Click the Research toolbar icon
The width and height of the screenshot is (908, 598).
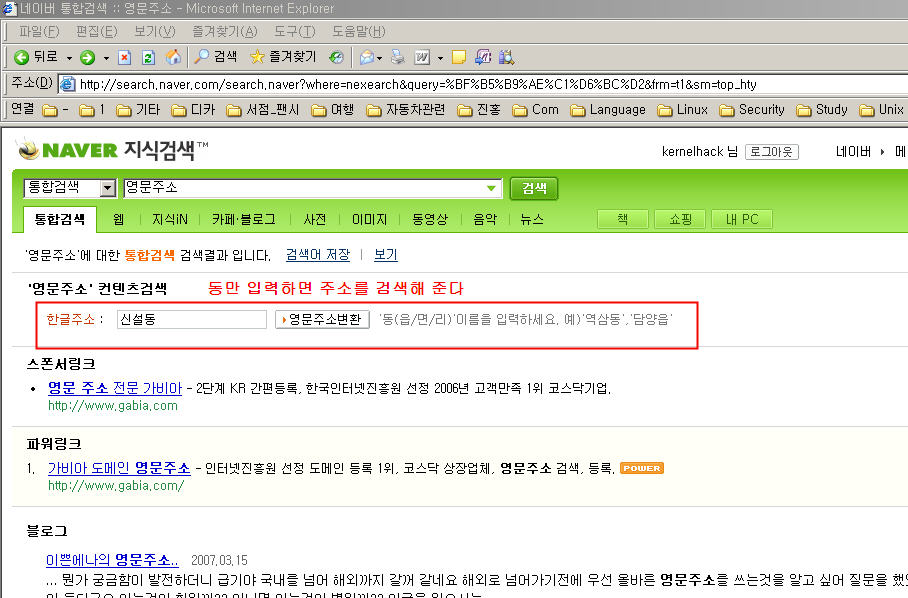pyautogui.click(x=507, y=57)
